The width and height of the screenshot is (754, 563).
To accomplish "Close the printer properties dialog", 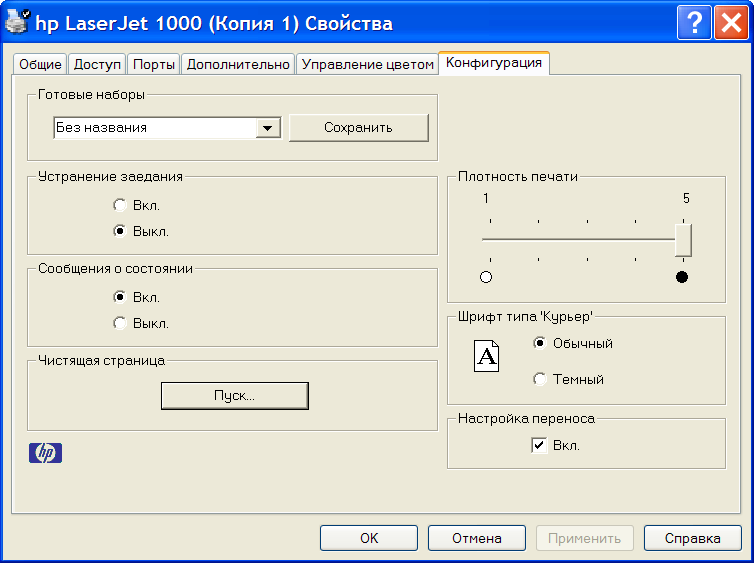I will pos(731,22).
